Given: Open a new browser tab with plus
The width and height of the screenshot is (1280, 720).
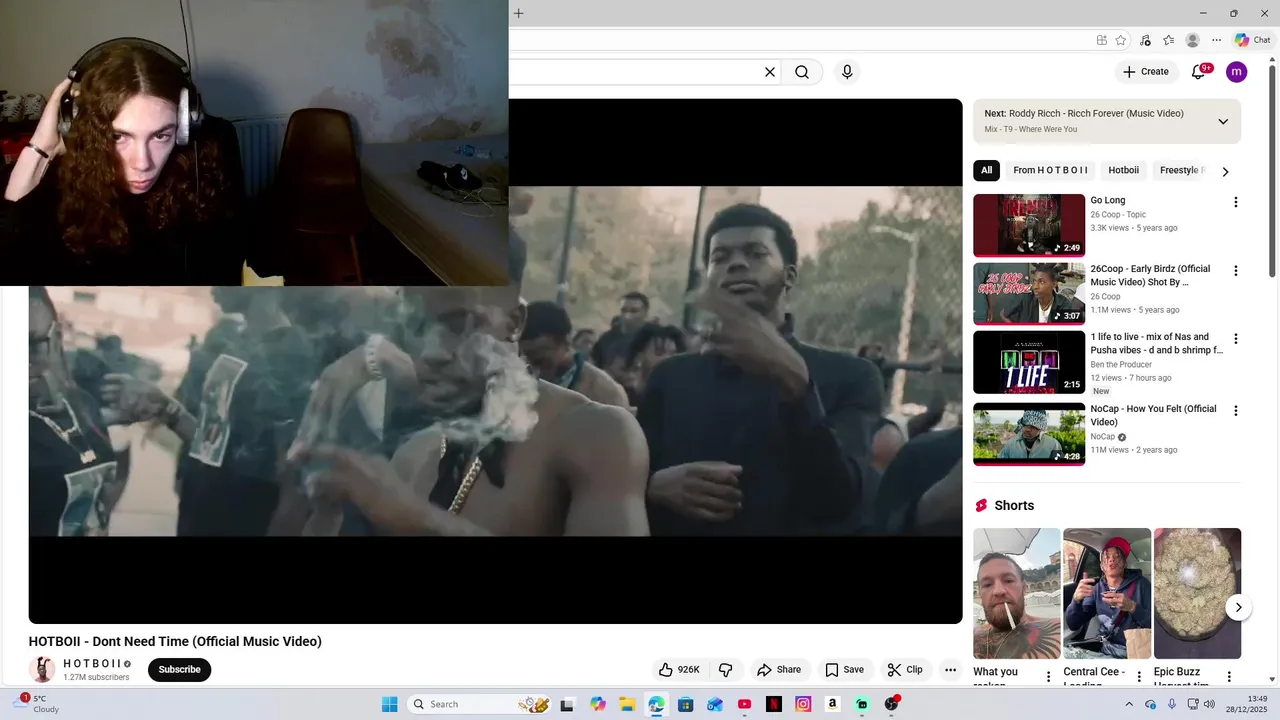Looking at the screenshot, I should click(x=518, y=13).
